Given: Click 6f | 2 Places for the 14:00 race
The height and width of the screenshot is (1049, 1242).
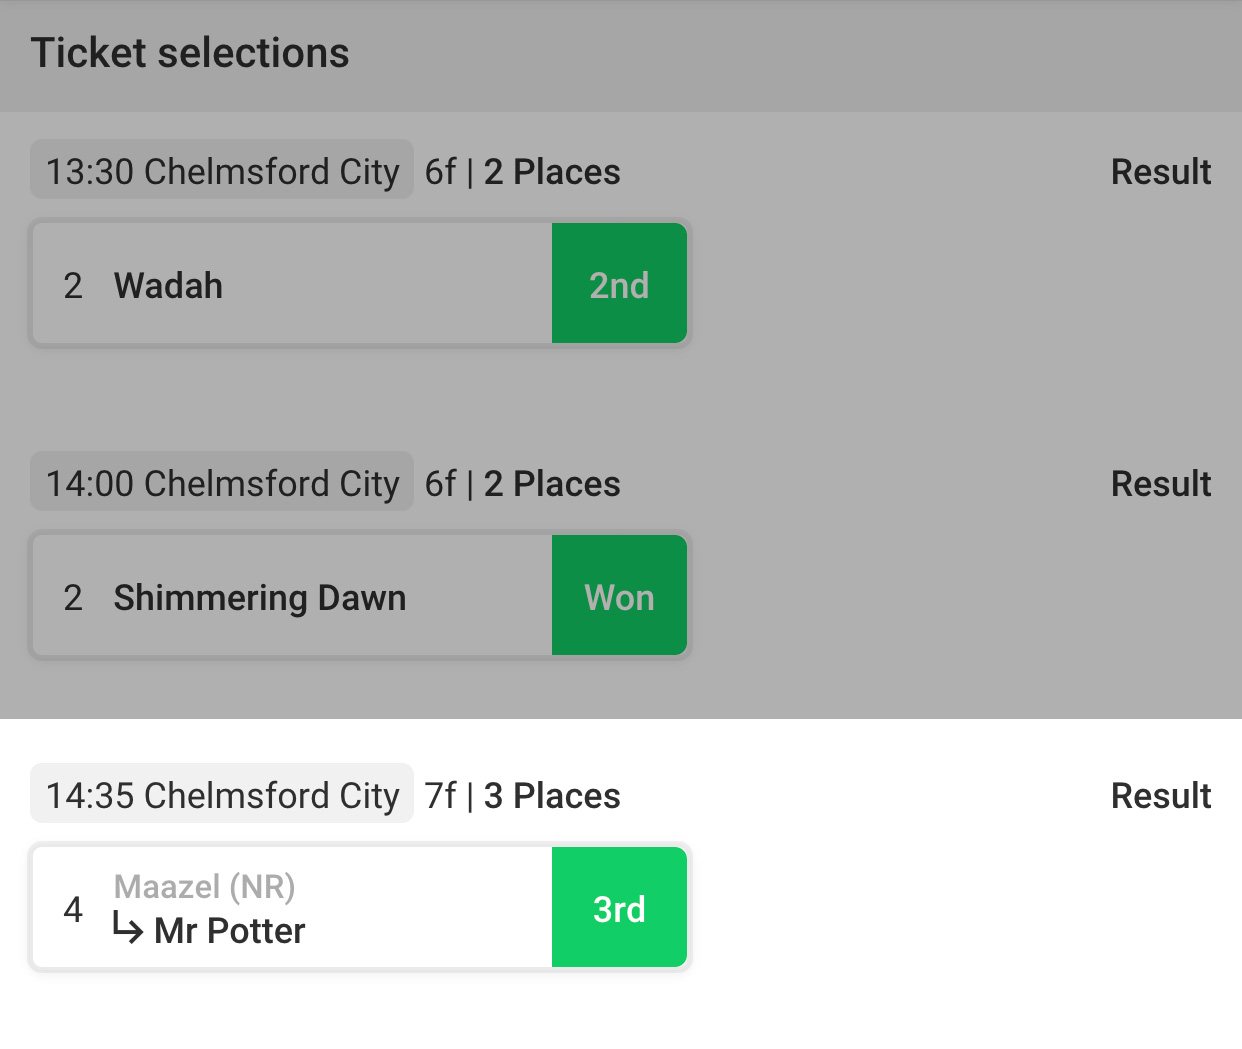Looking at the screenshot, I should [522, 484].
